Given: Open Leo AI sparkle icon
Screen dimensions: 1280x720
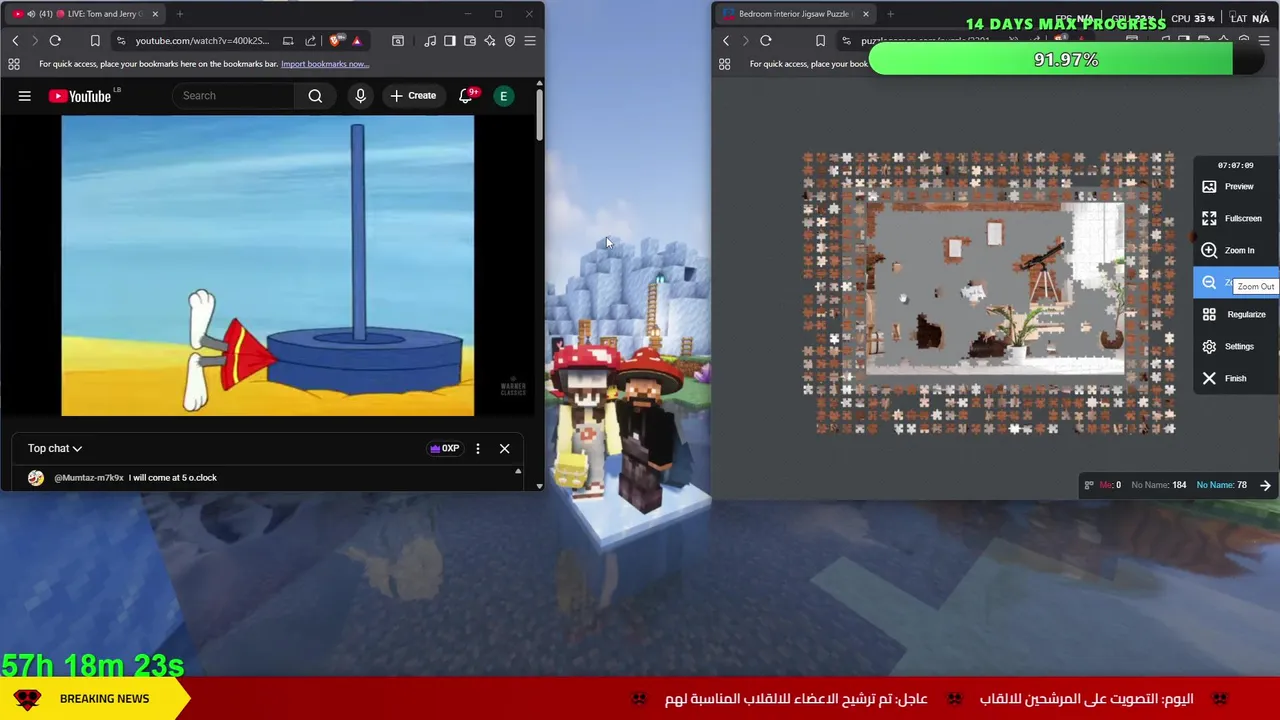Looking at the screenshot, I should 490,41.
